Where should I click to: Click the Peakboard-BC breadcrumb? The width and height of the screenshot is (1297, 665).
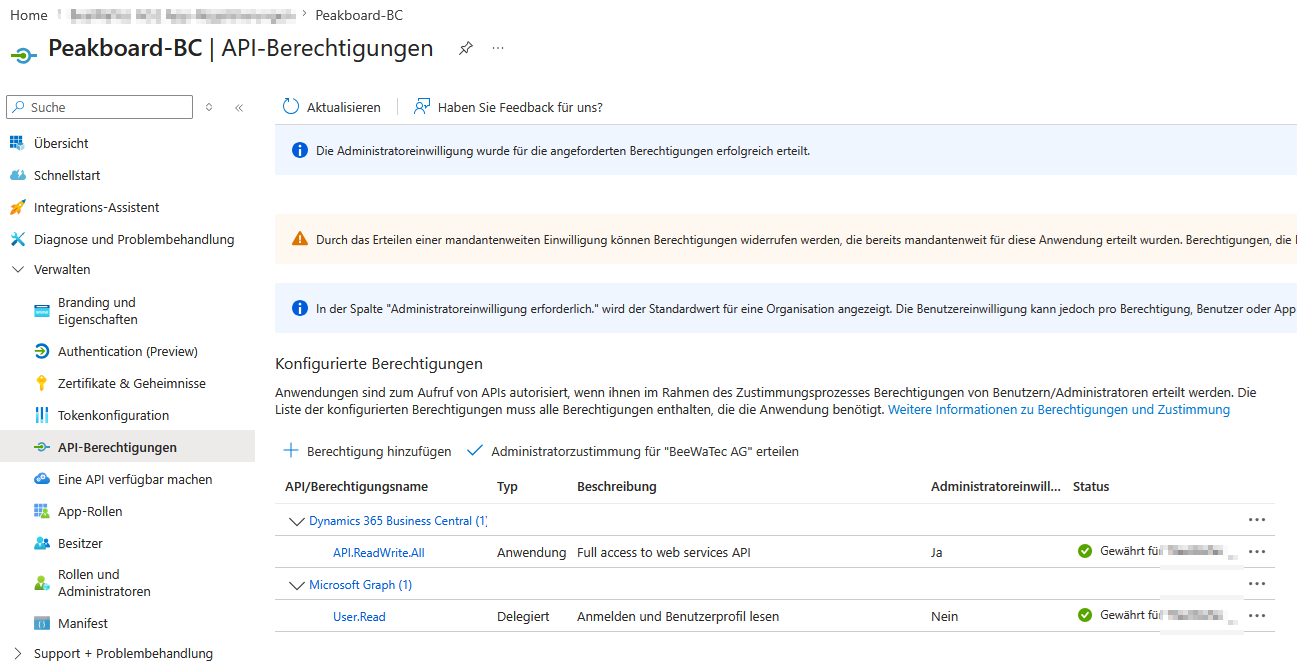point(359,15)
